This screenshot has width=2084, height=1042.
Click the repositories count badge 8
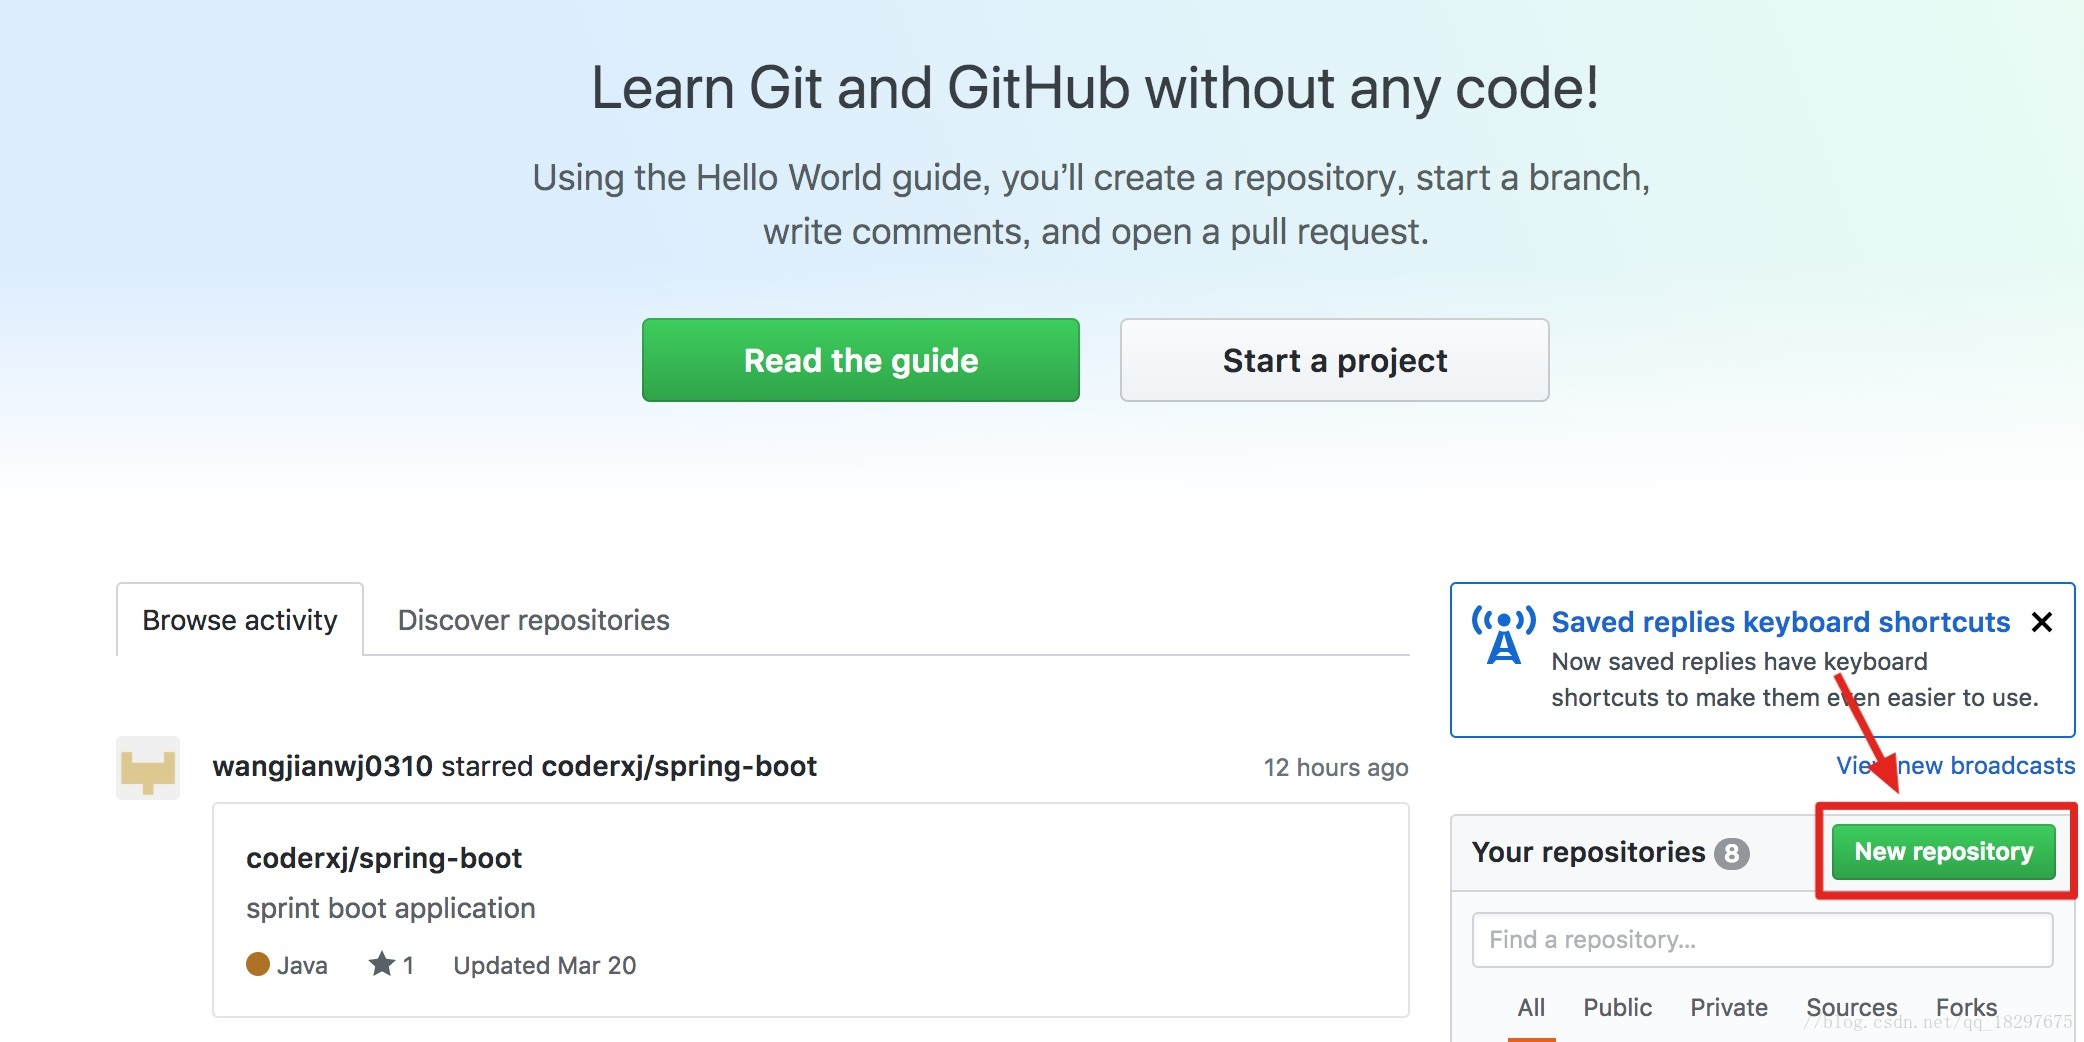click(1731, 853)
